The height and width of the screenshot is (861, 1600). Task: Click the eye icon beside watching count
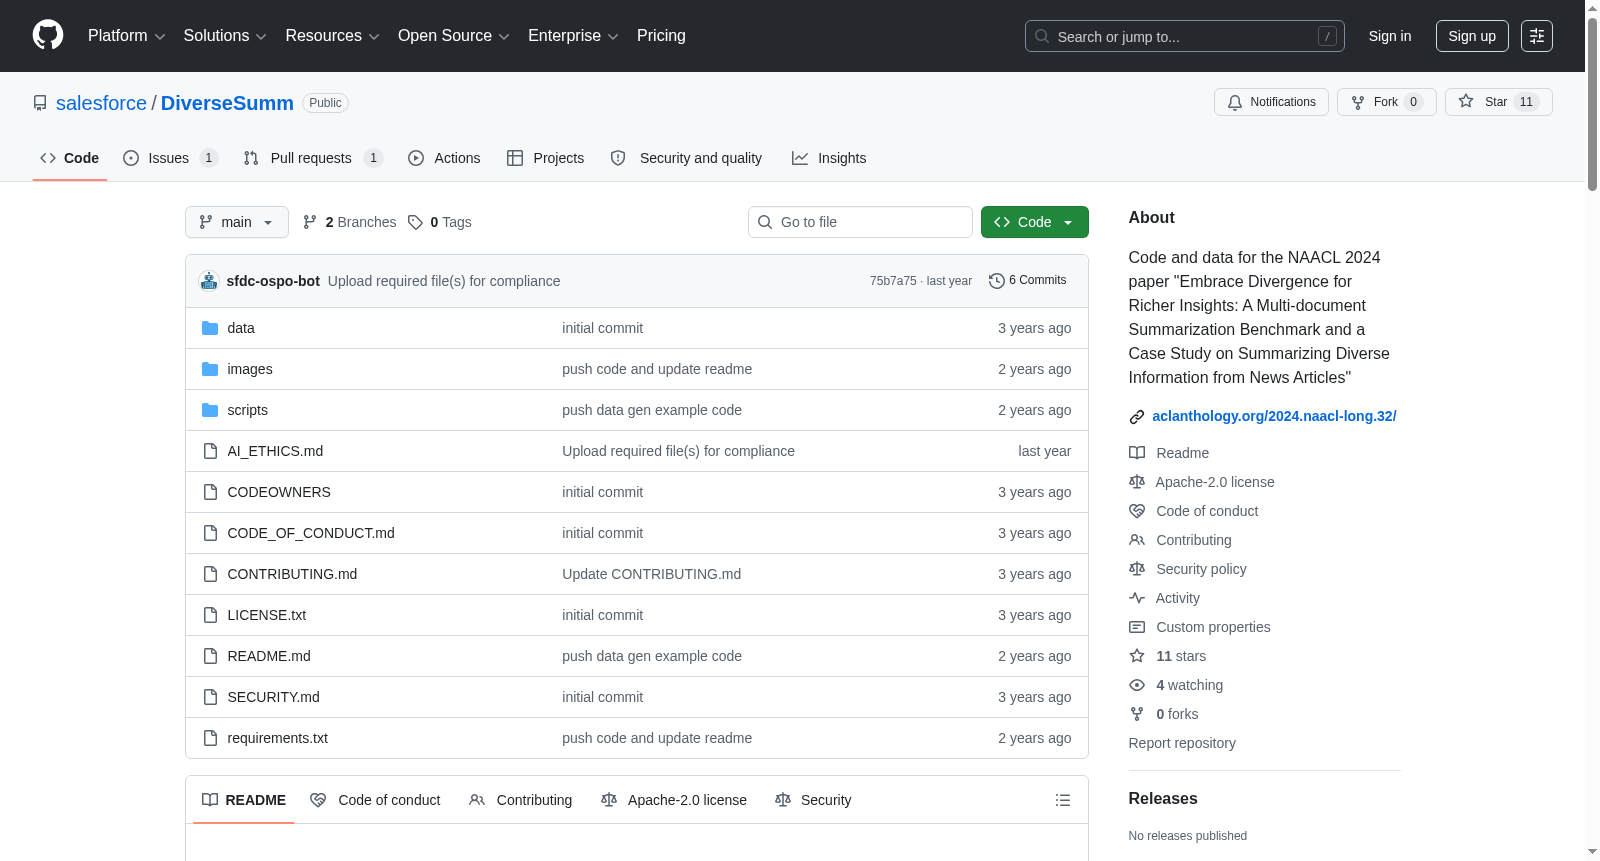(1137, 685)
